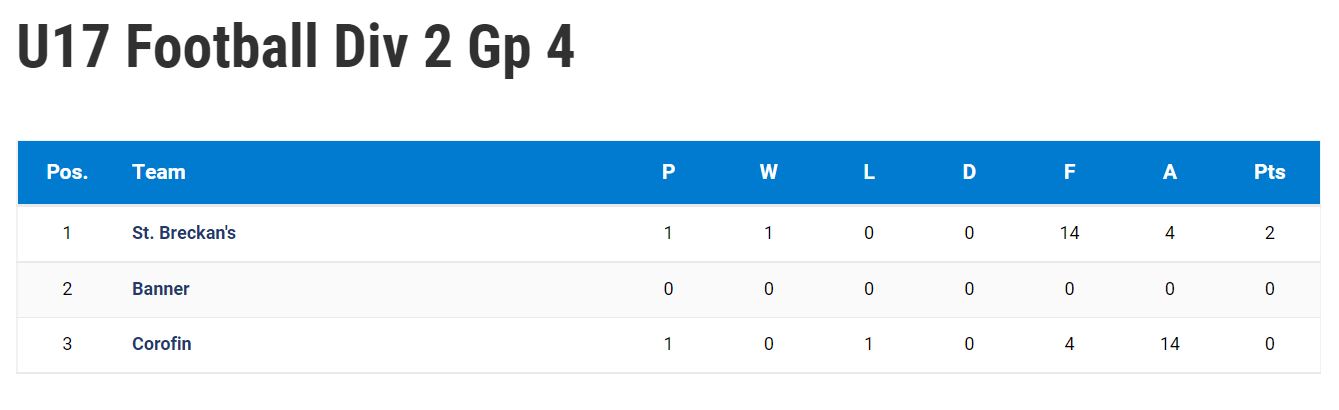Open the Banner team link
The height and width of the screenshot is (410, 1339).
pos(161,289)
